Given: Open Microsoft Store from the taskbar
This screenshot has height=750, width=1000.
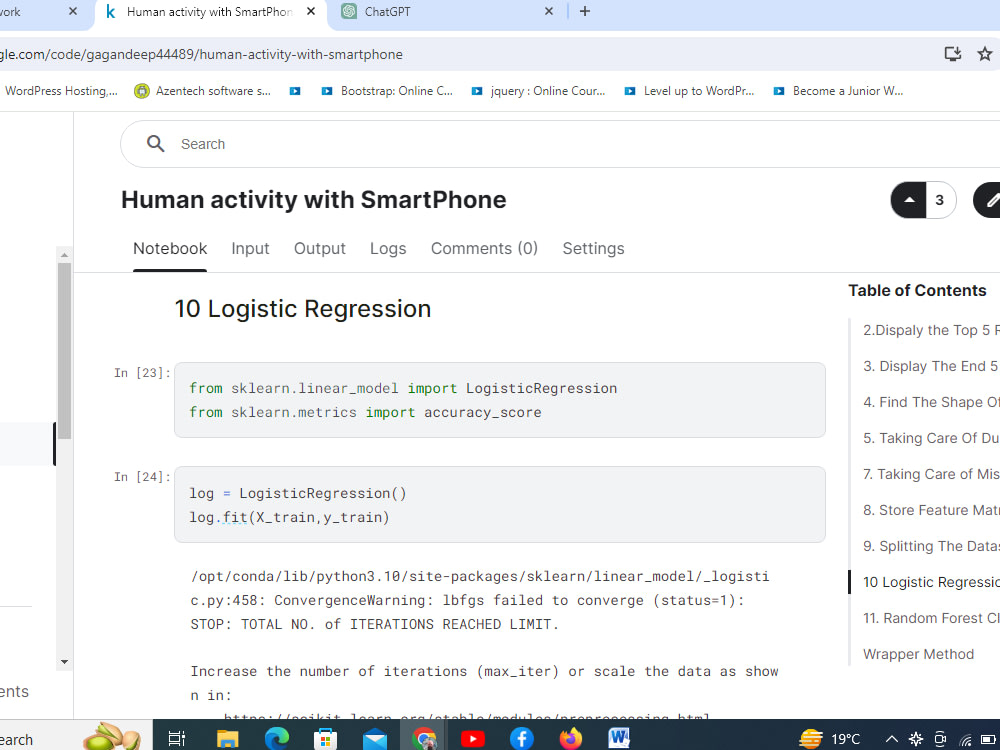Looking at the screenshot, I should (x=325, y=738).
